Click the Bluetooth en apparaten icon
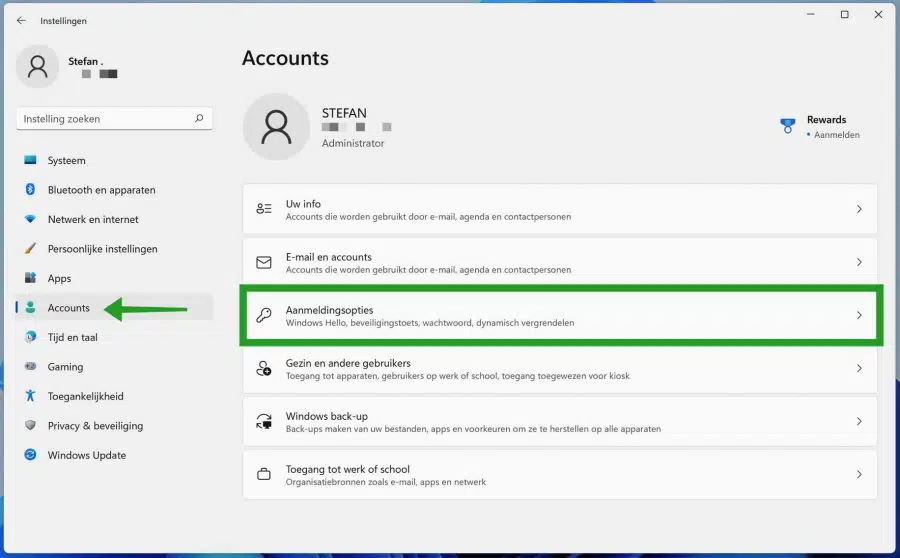This screenshot has width=900, height=558. 30,189
